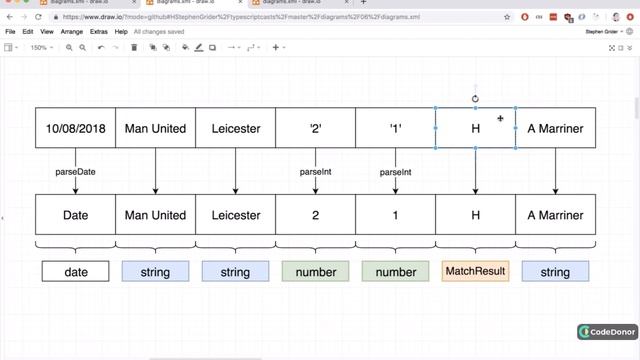Viewport: 640px width, 360px height.
Task: Select the top Man United box
Action: click(x=156, y=128)
